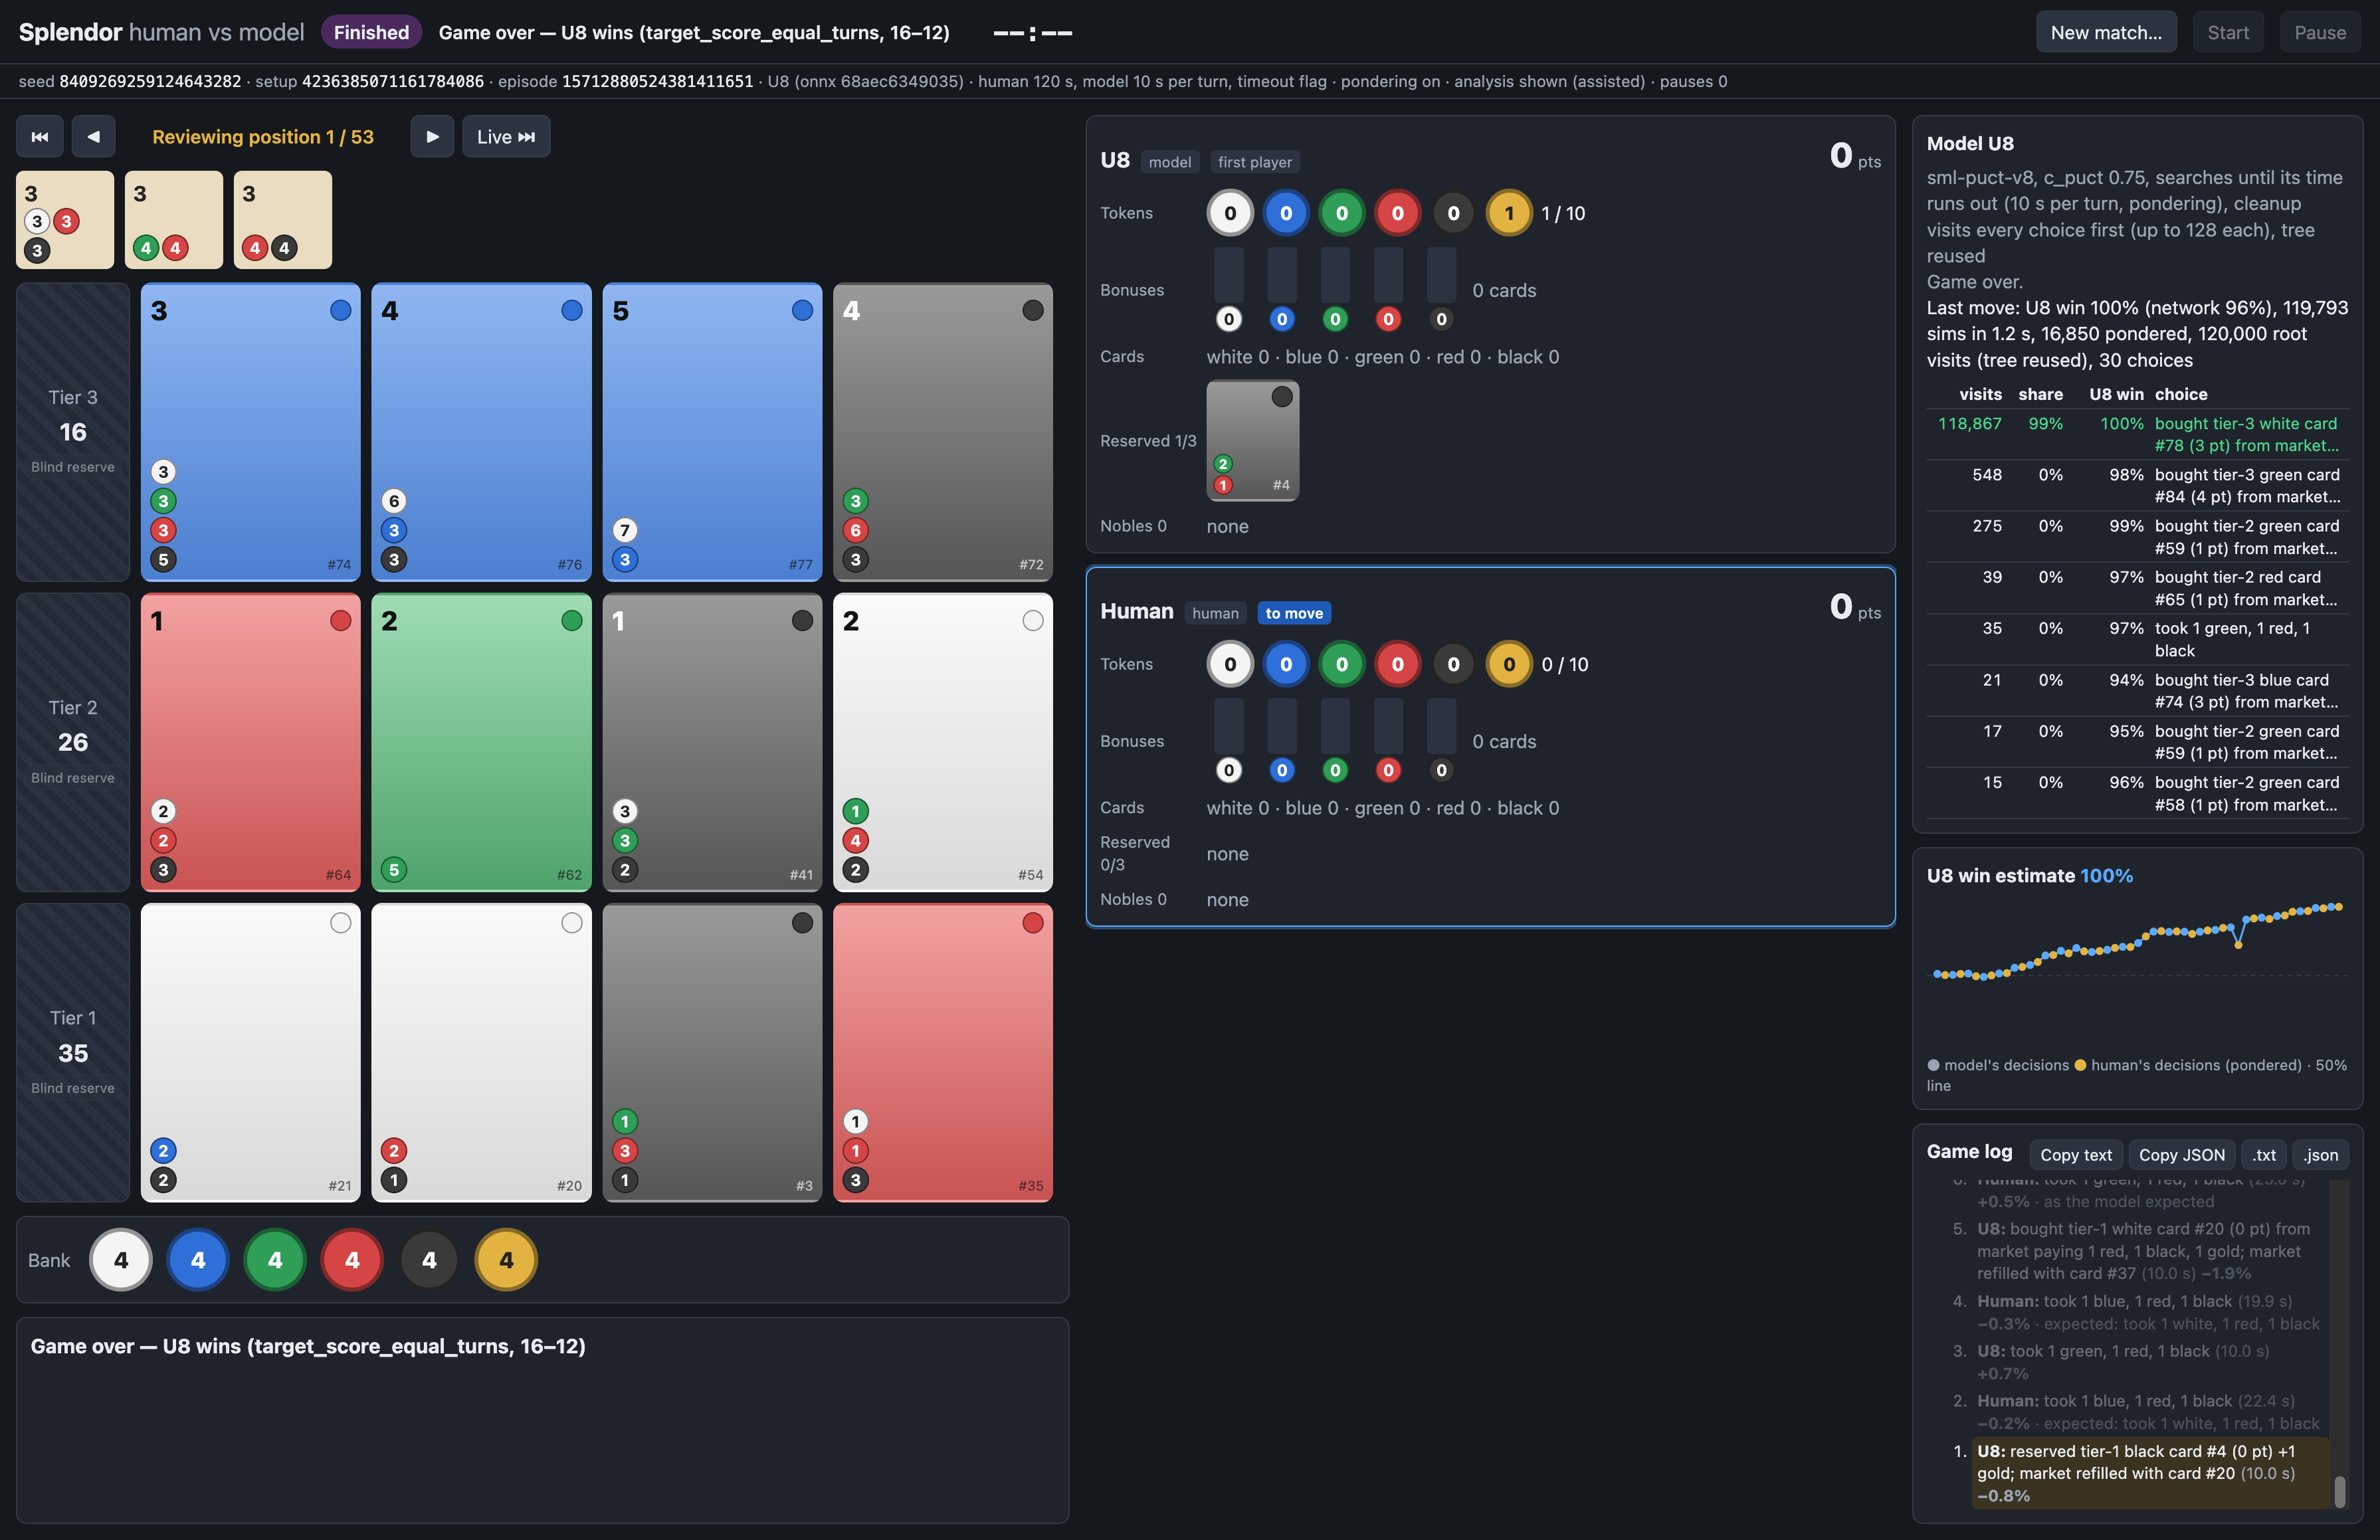Step back one position
This screenshot has width=2380, height=1540.
pos(93,137)
